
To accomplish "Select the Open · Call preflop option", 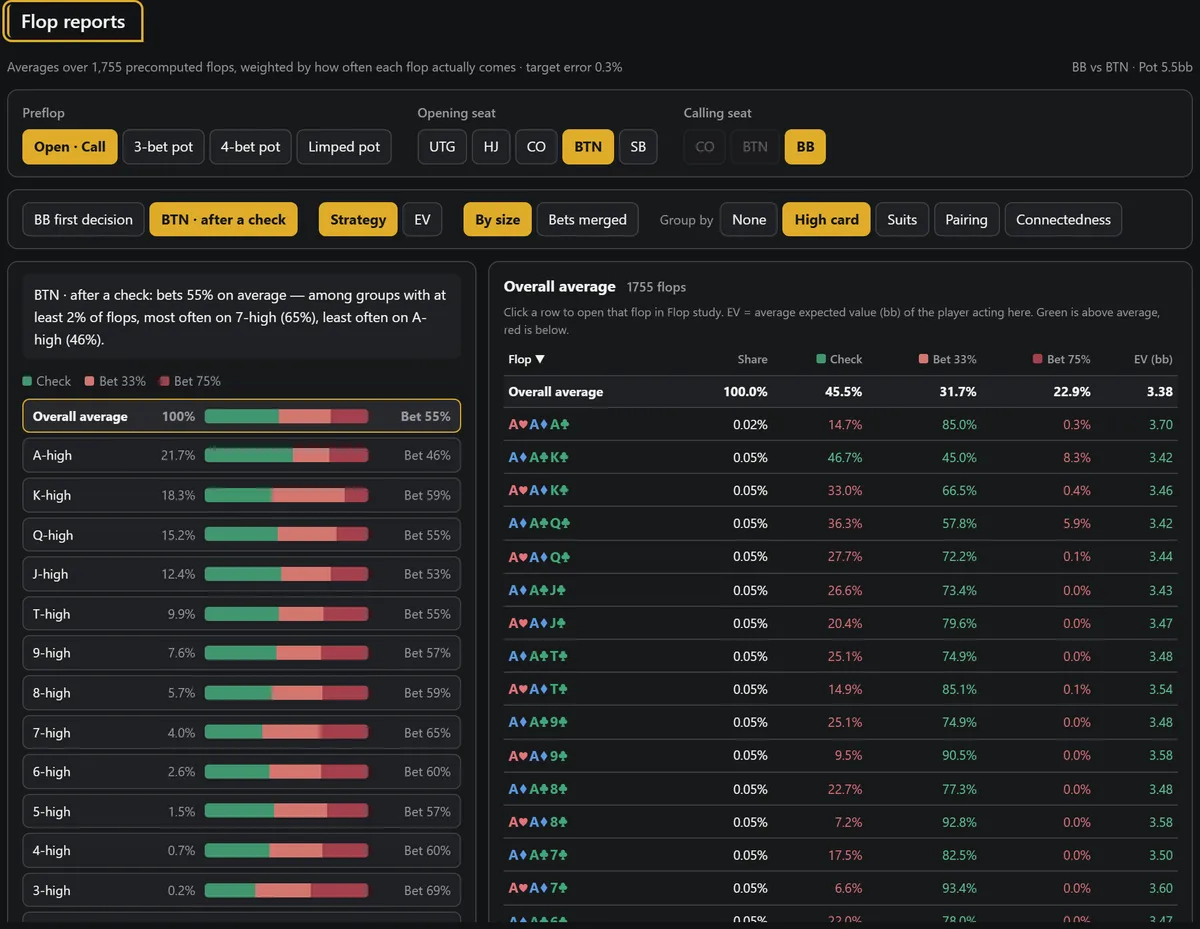I will pyautogui.click(x=70, y=147).
